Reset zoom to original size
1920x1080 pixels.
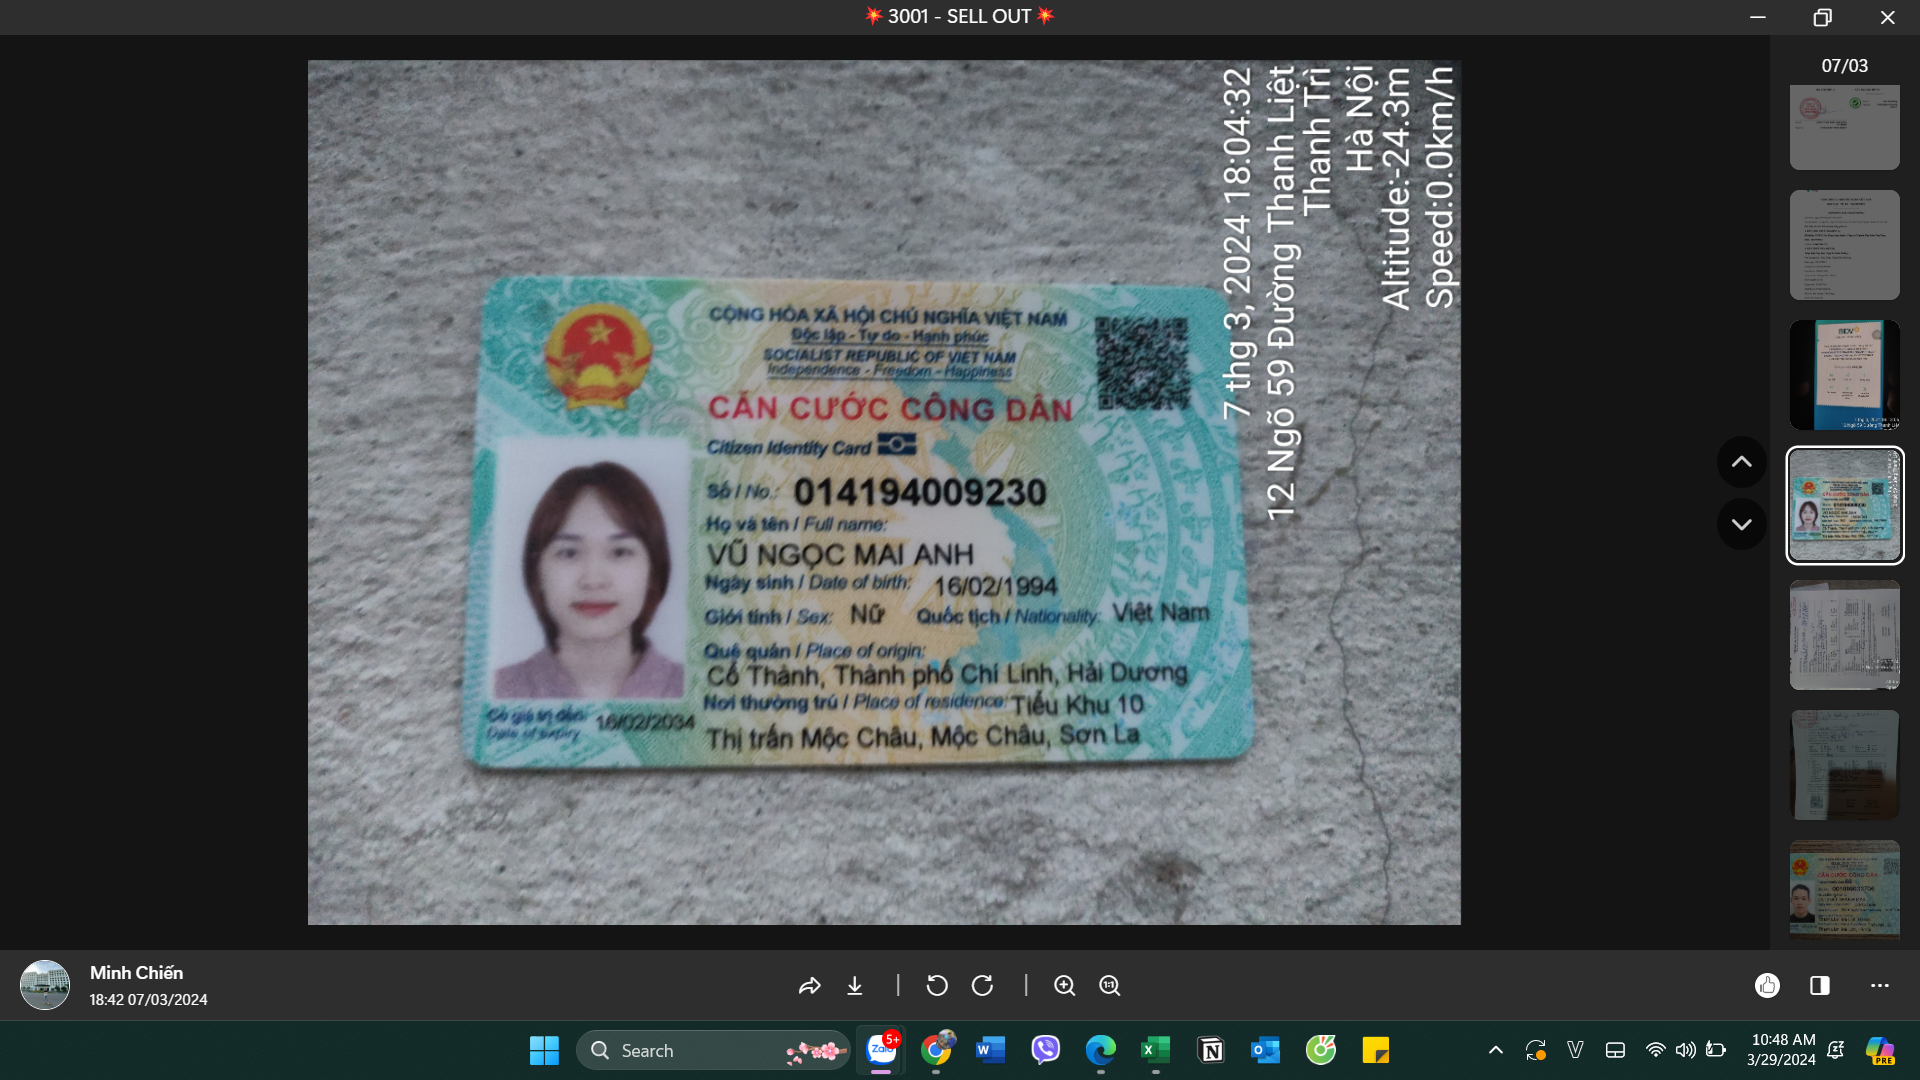click(x=1110, y=986)
